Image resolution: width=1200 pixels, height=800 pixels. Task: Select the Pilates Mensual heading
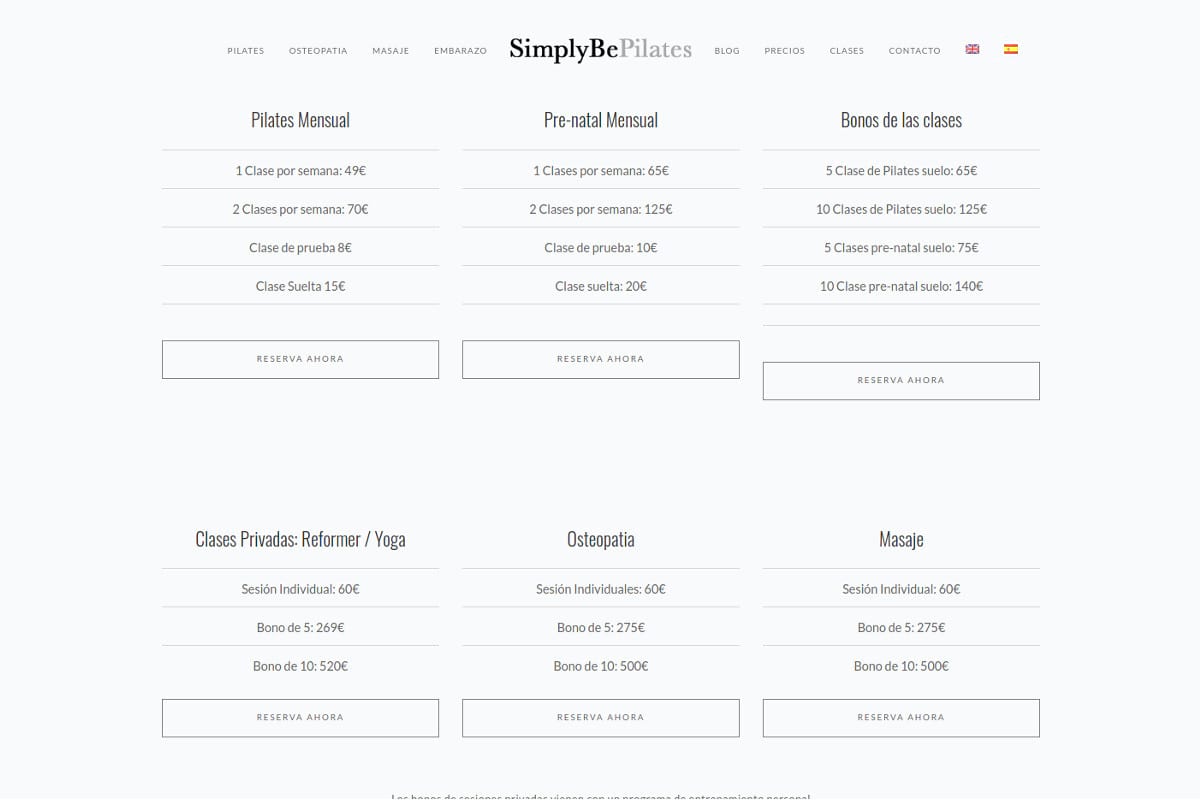[x=300, y=120]
